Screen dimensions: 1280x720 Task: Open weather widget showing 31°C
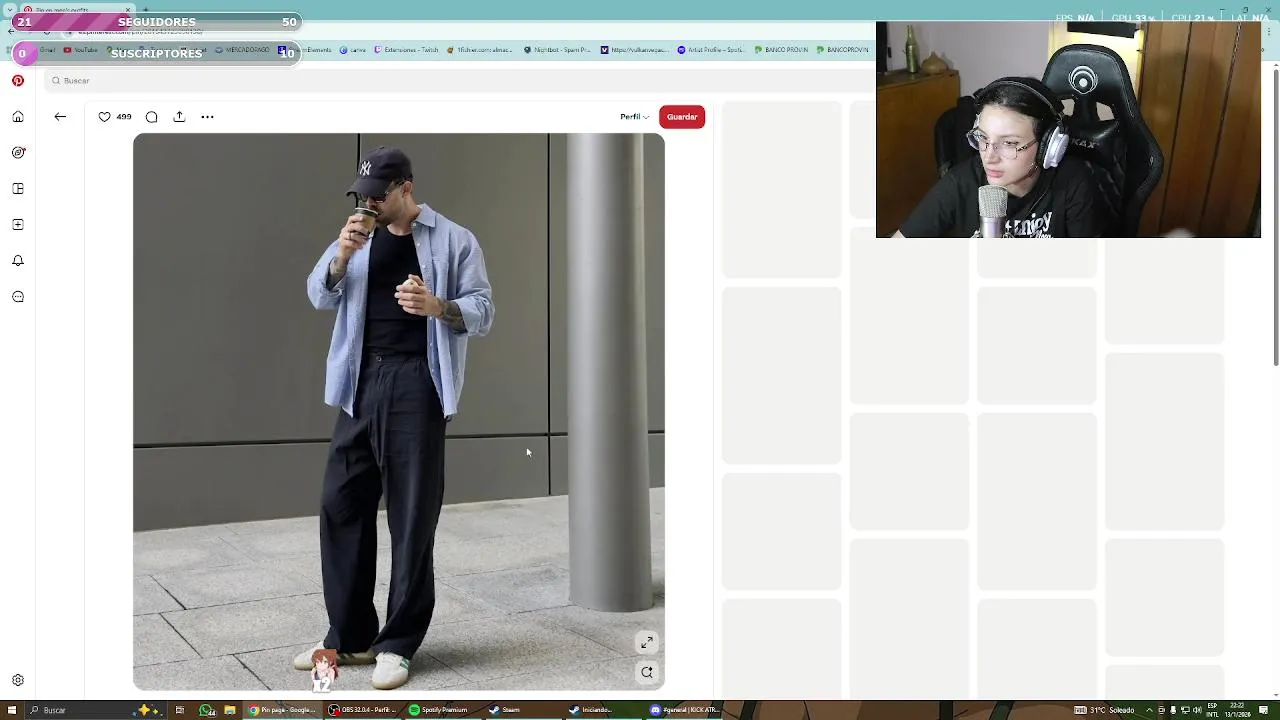coord(1105,710)
